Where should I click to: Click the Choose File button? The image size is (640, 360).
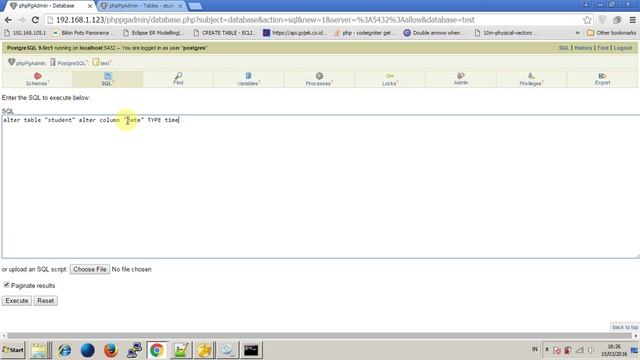tap(90, 269)
